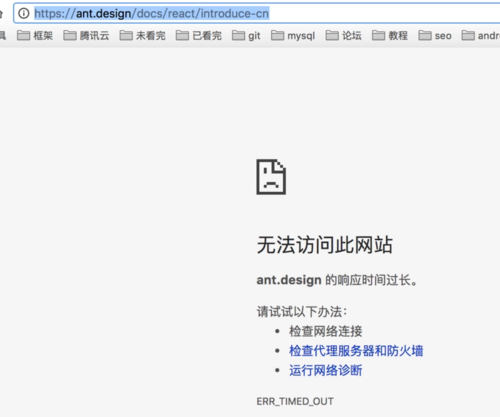
Task: Open the mysql bookmarks folder
Action: point(293,35)
